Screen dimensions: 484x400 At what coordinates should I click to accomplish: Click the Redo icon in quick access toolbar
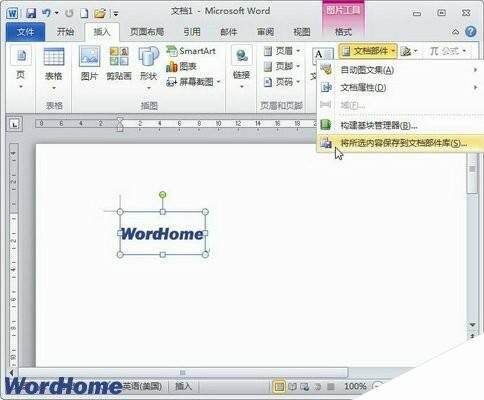(69, 13)
